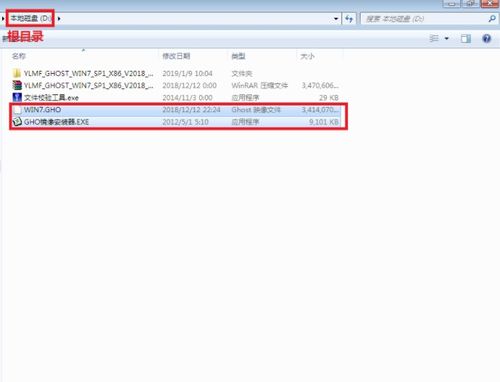Select the WIN7.GHO file icon
This screenshot has width=500, height=382.
coord(18,110)
